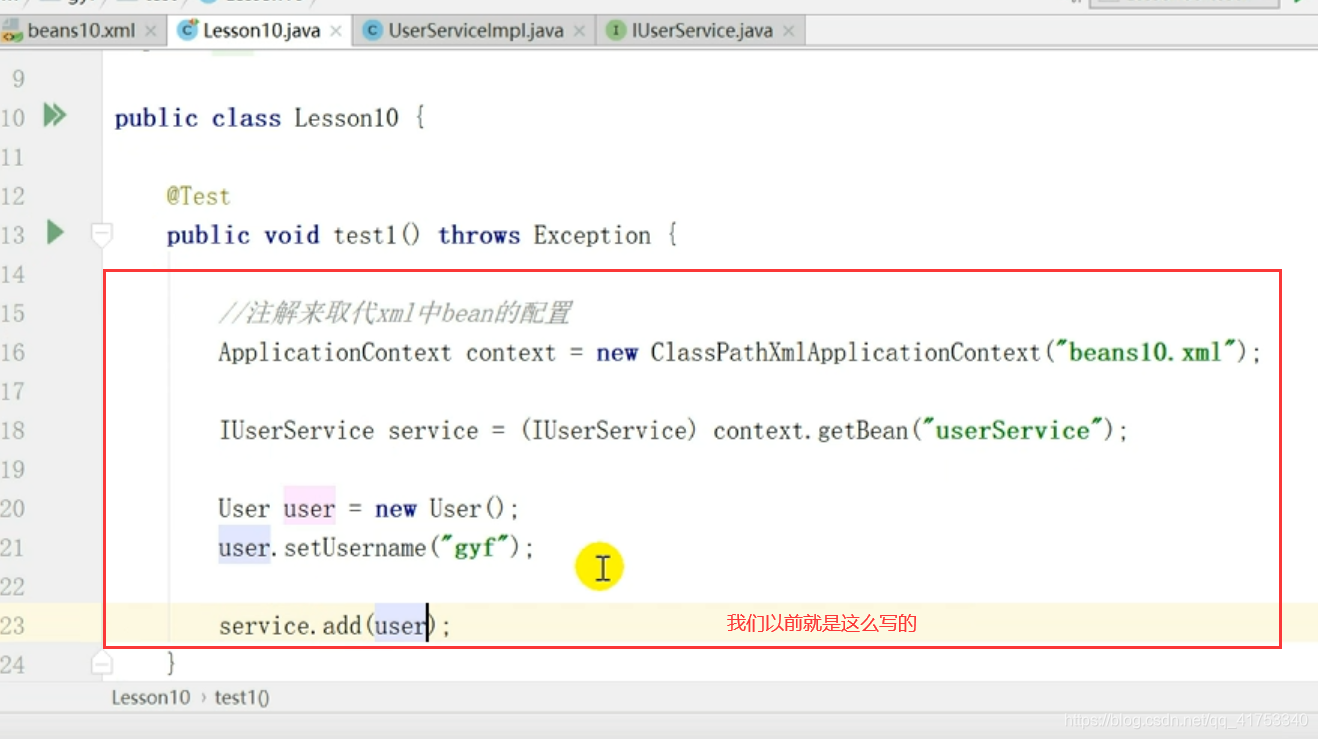The height and width of the screenshot is (739, 1318).
Task: Switch to the beans10.xml tab
Action: click(81, 30)
